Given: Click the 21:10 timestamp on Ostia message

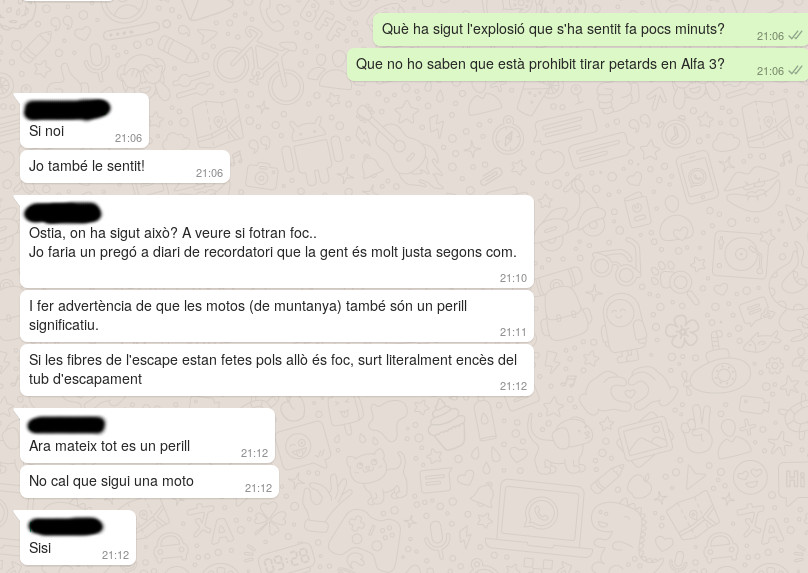Looking at the screenshot, I should (x=513, y=278).
